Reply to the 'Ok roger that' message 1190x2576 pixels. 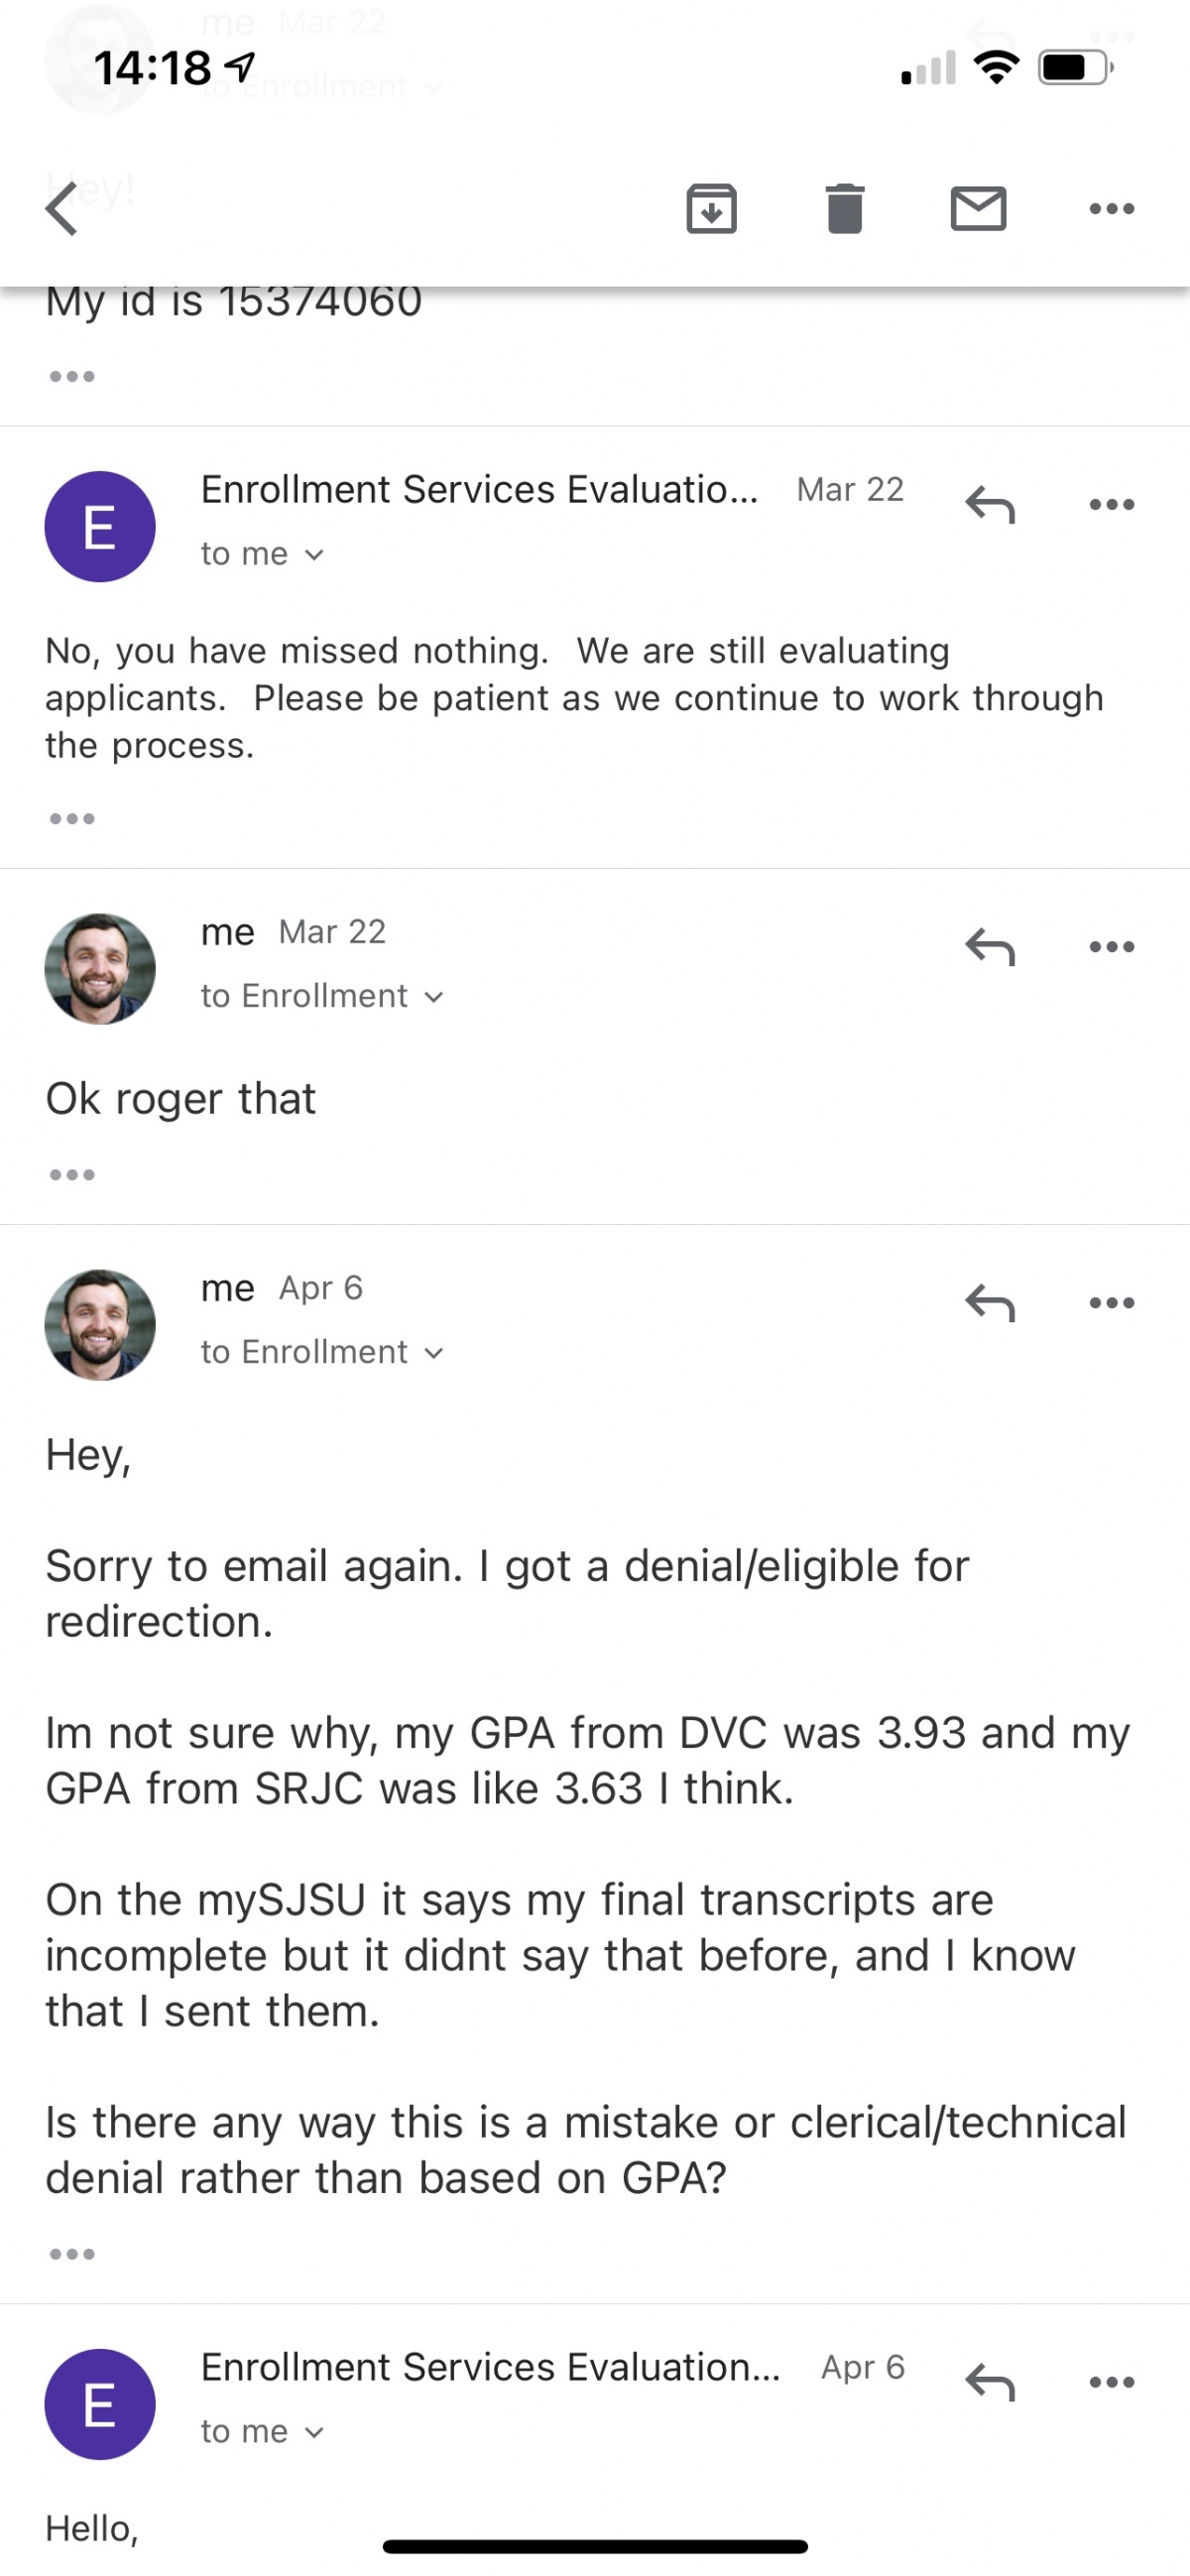(990, 946)
